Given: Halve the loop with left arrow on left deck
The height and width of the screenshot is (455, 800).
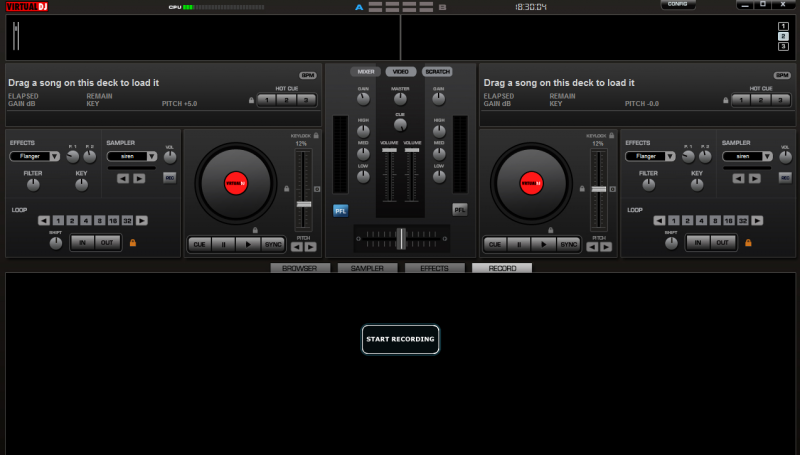Looking at the screenshot, I should pos(44,220).
